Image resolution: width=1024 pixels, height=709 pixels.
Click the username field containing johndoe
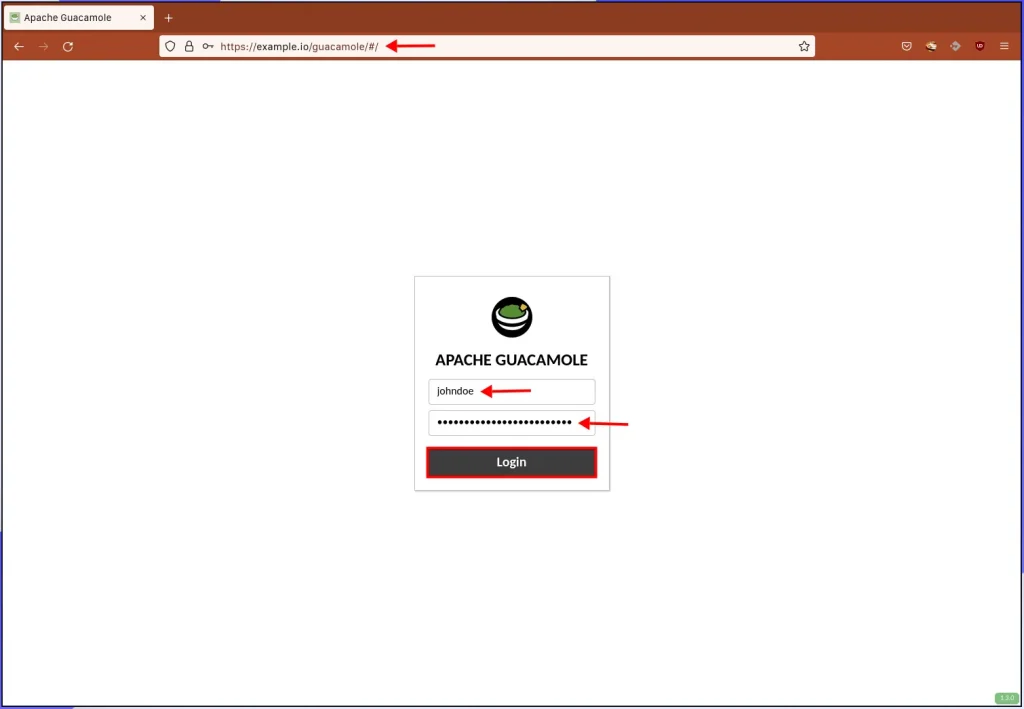(x=511, y=391)
